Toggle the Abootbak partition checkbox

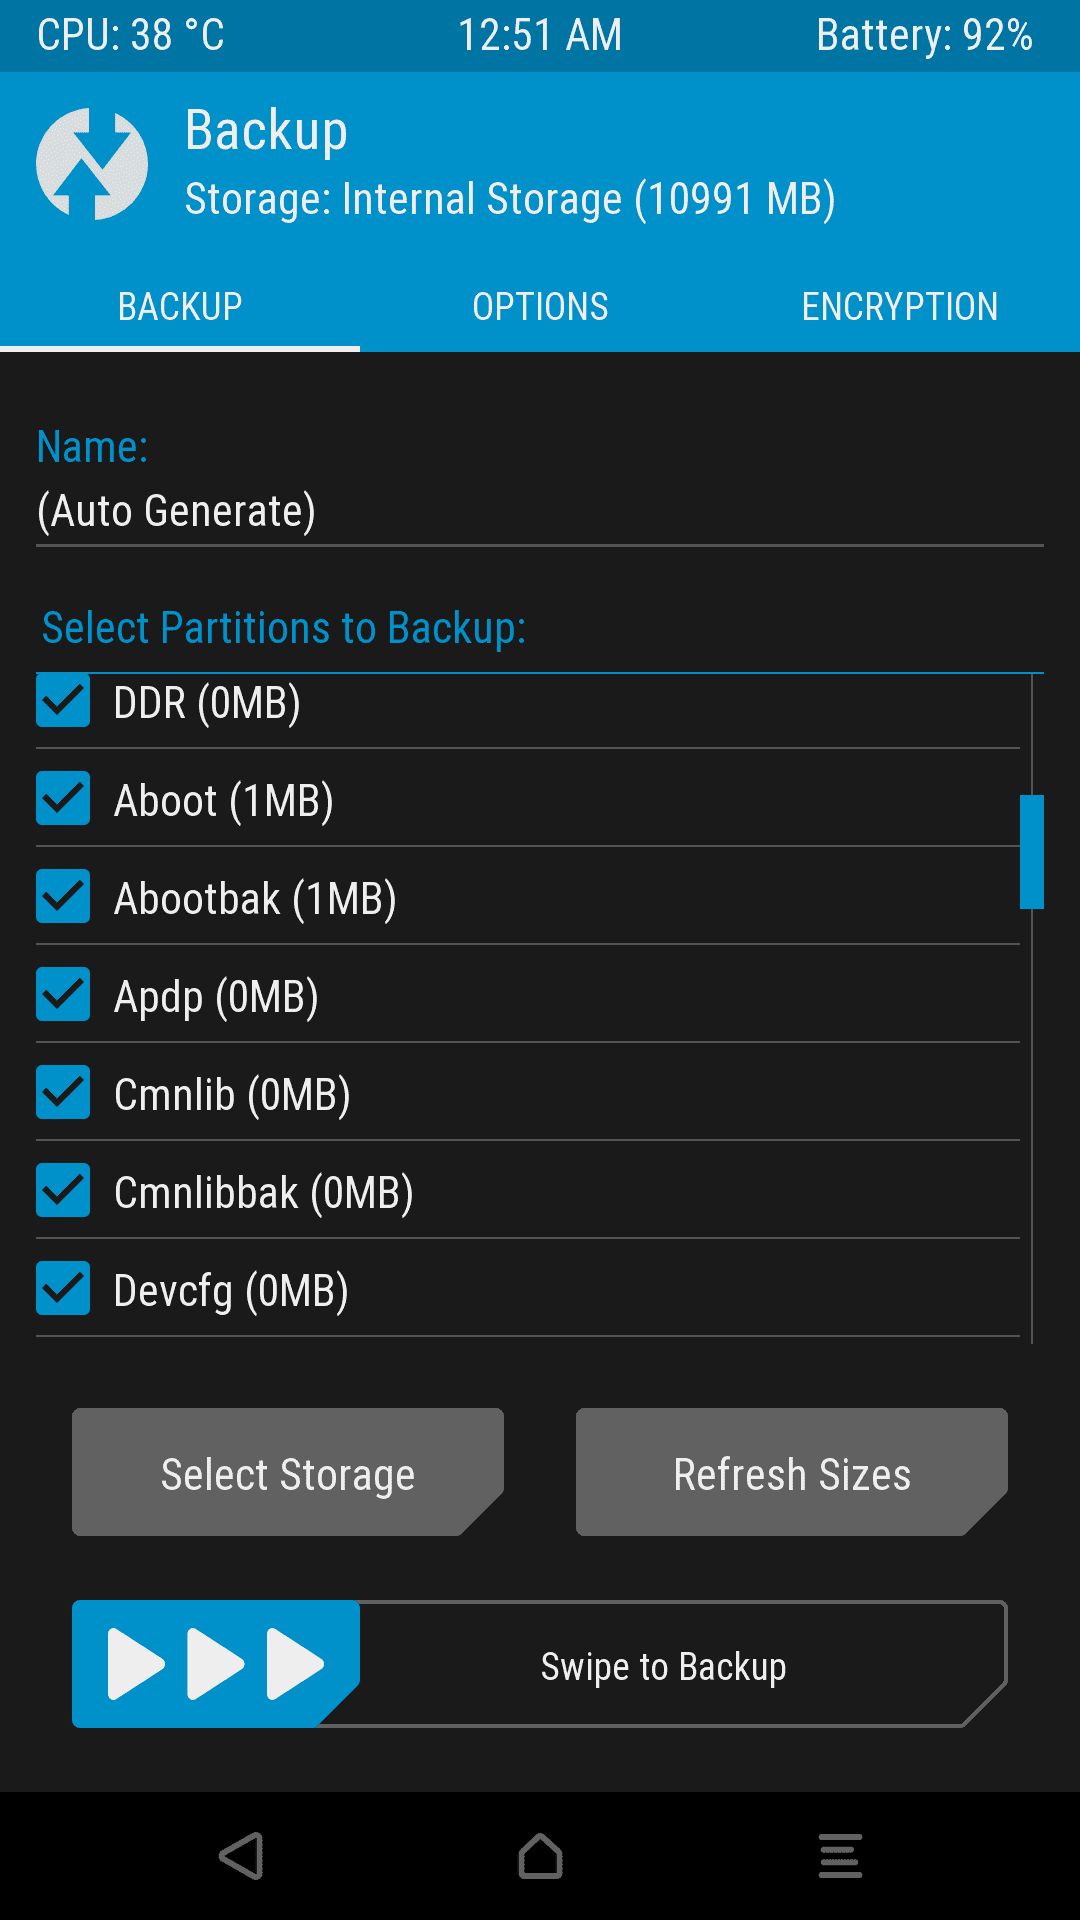point(63,897)
